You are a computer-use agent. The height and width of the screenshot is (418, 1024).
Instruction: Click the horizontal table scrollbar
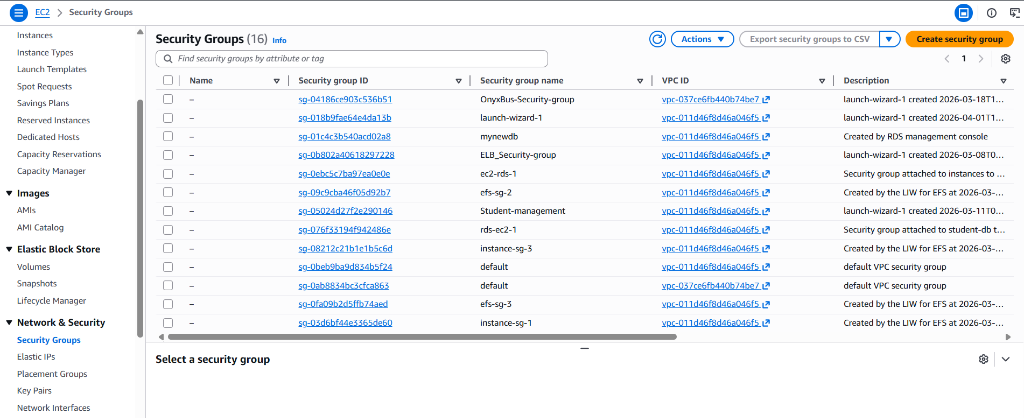(422, 337)
